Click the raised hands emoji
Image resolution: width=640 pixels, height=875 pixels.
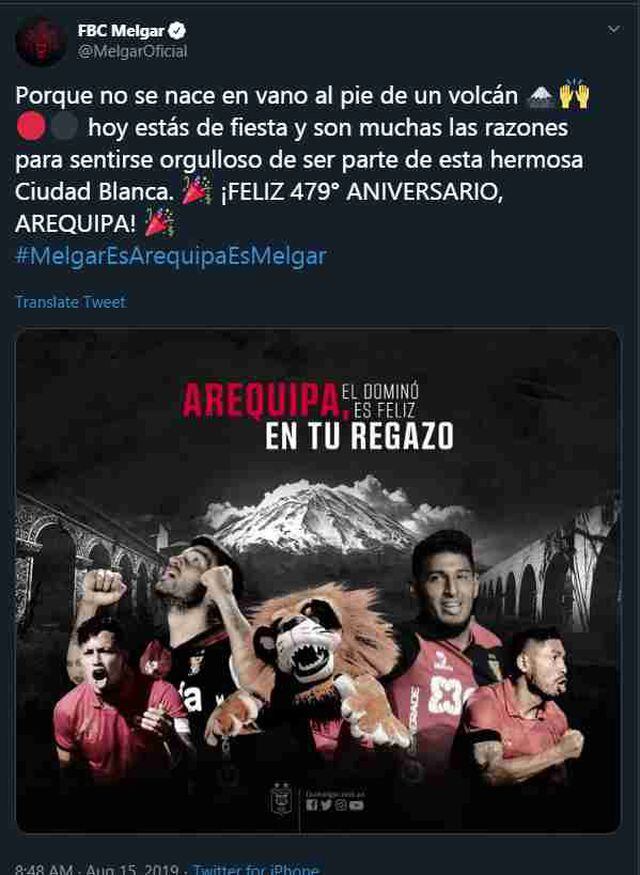tap(574, 95)
